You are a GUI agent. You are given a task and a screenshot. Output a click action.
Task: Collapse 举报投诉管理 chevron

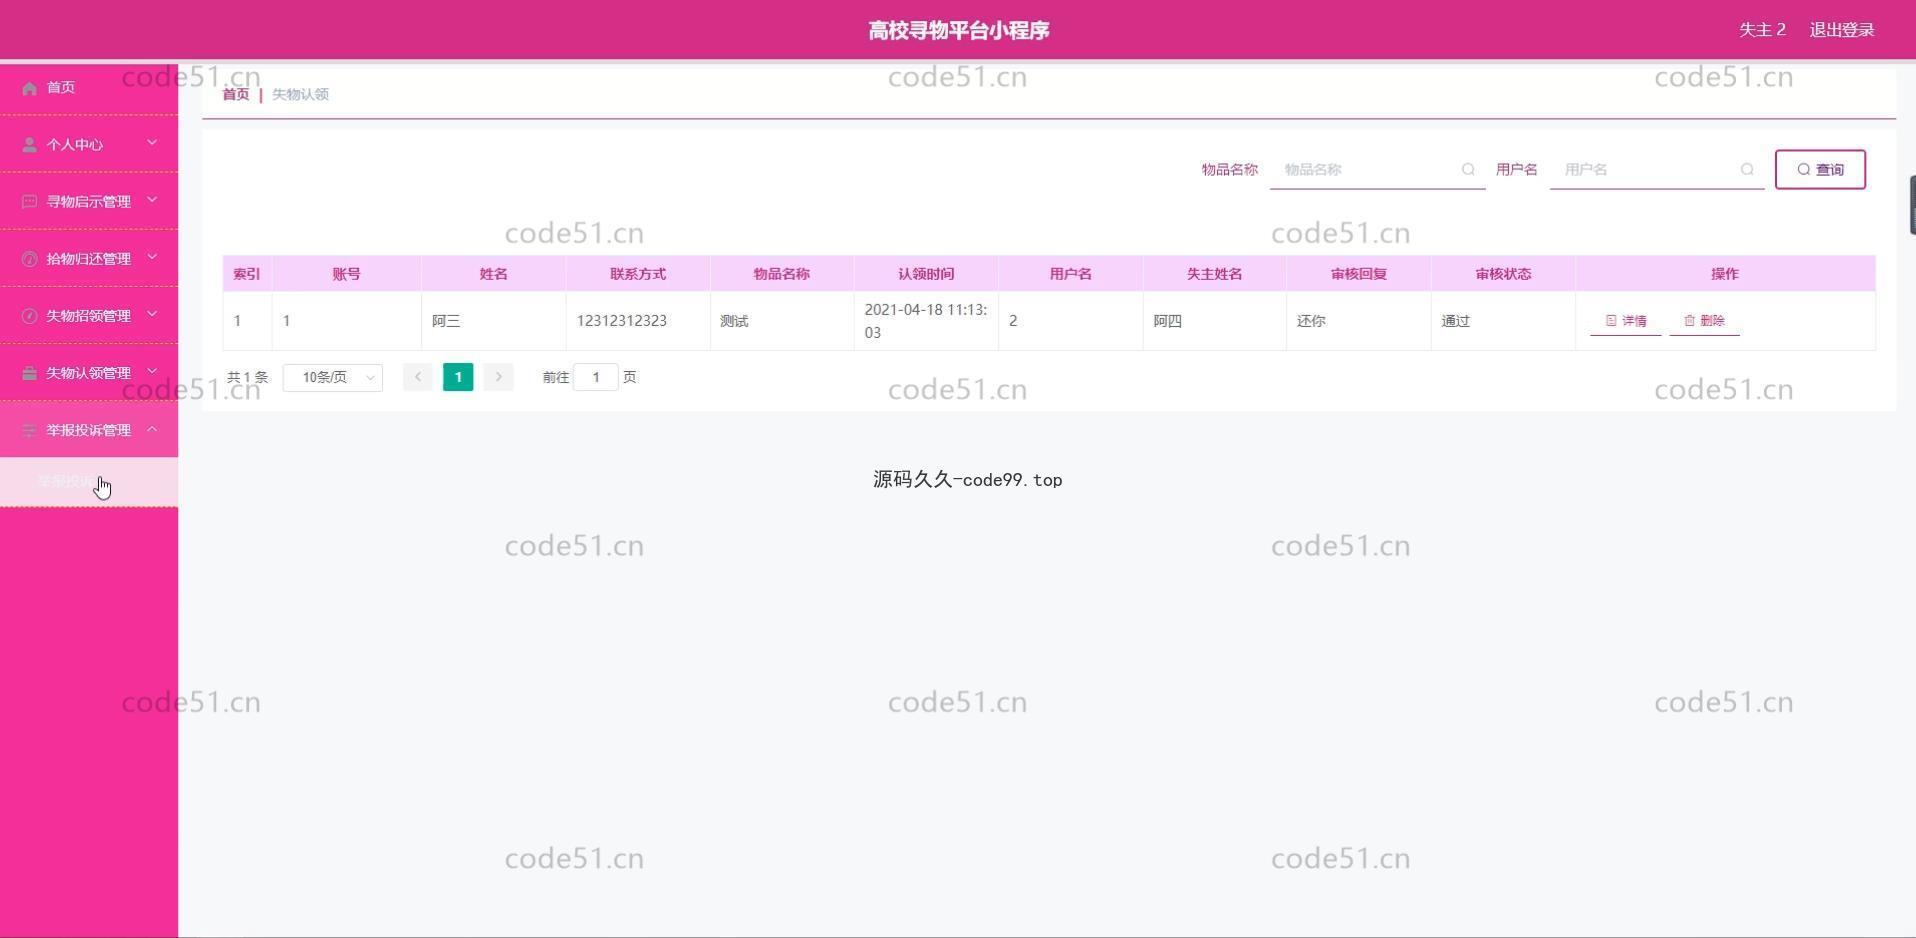[x=152, y=429]
